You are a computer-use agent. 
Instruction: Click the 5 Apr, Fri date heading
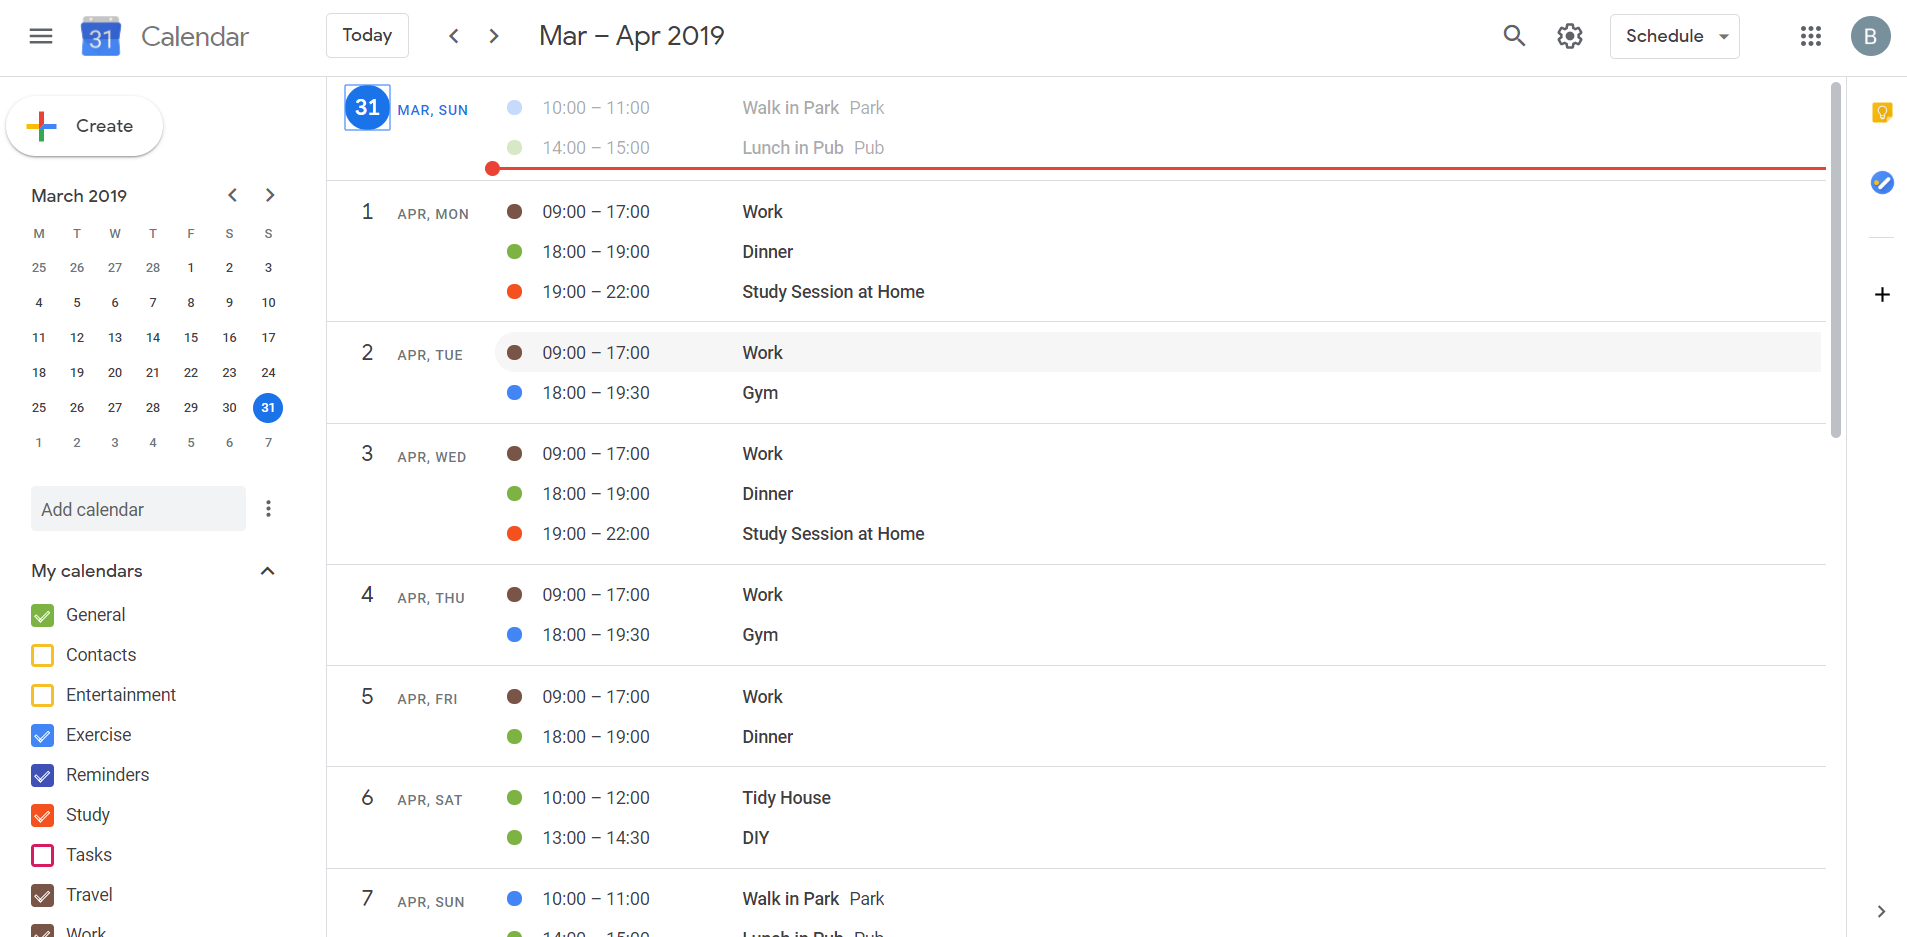click(409, 697)
